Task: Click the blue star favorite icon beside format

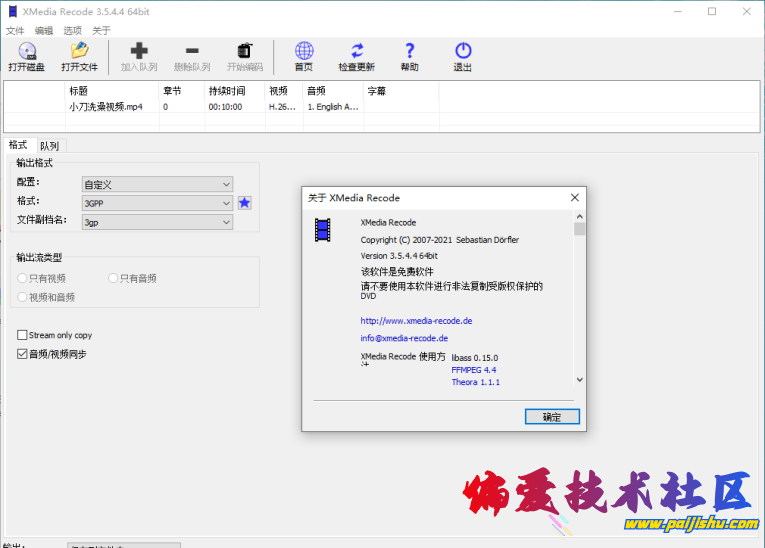Action: (244, 203)
